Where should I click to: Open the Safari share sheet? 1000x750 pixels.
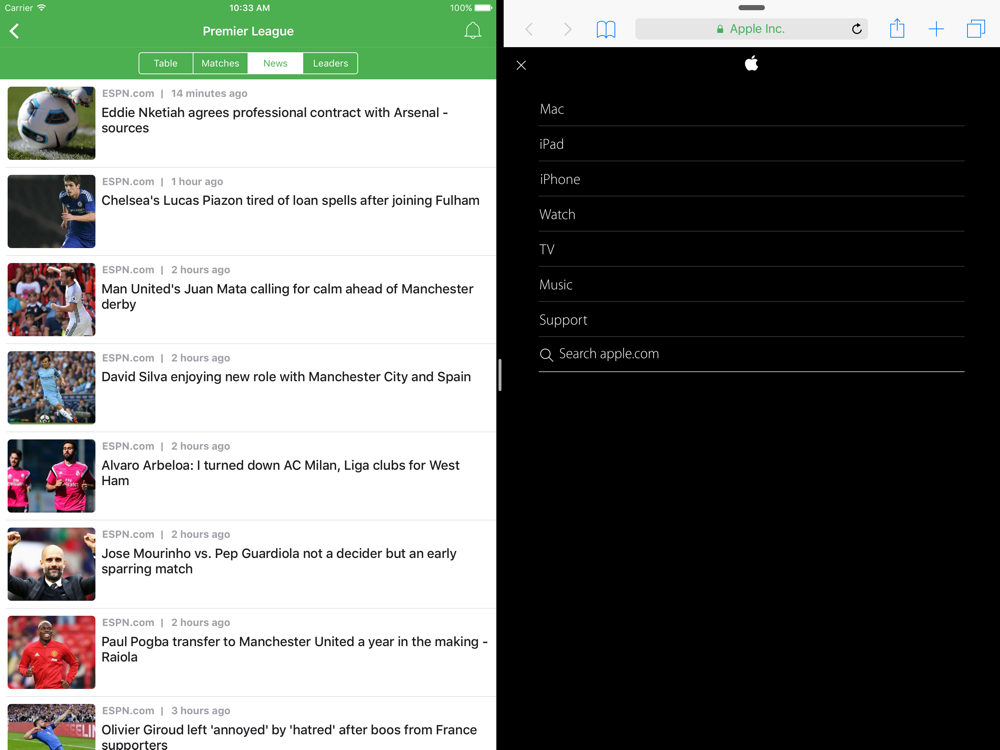pos(897,28)
